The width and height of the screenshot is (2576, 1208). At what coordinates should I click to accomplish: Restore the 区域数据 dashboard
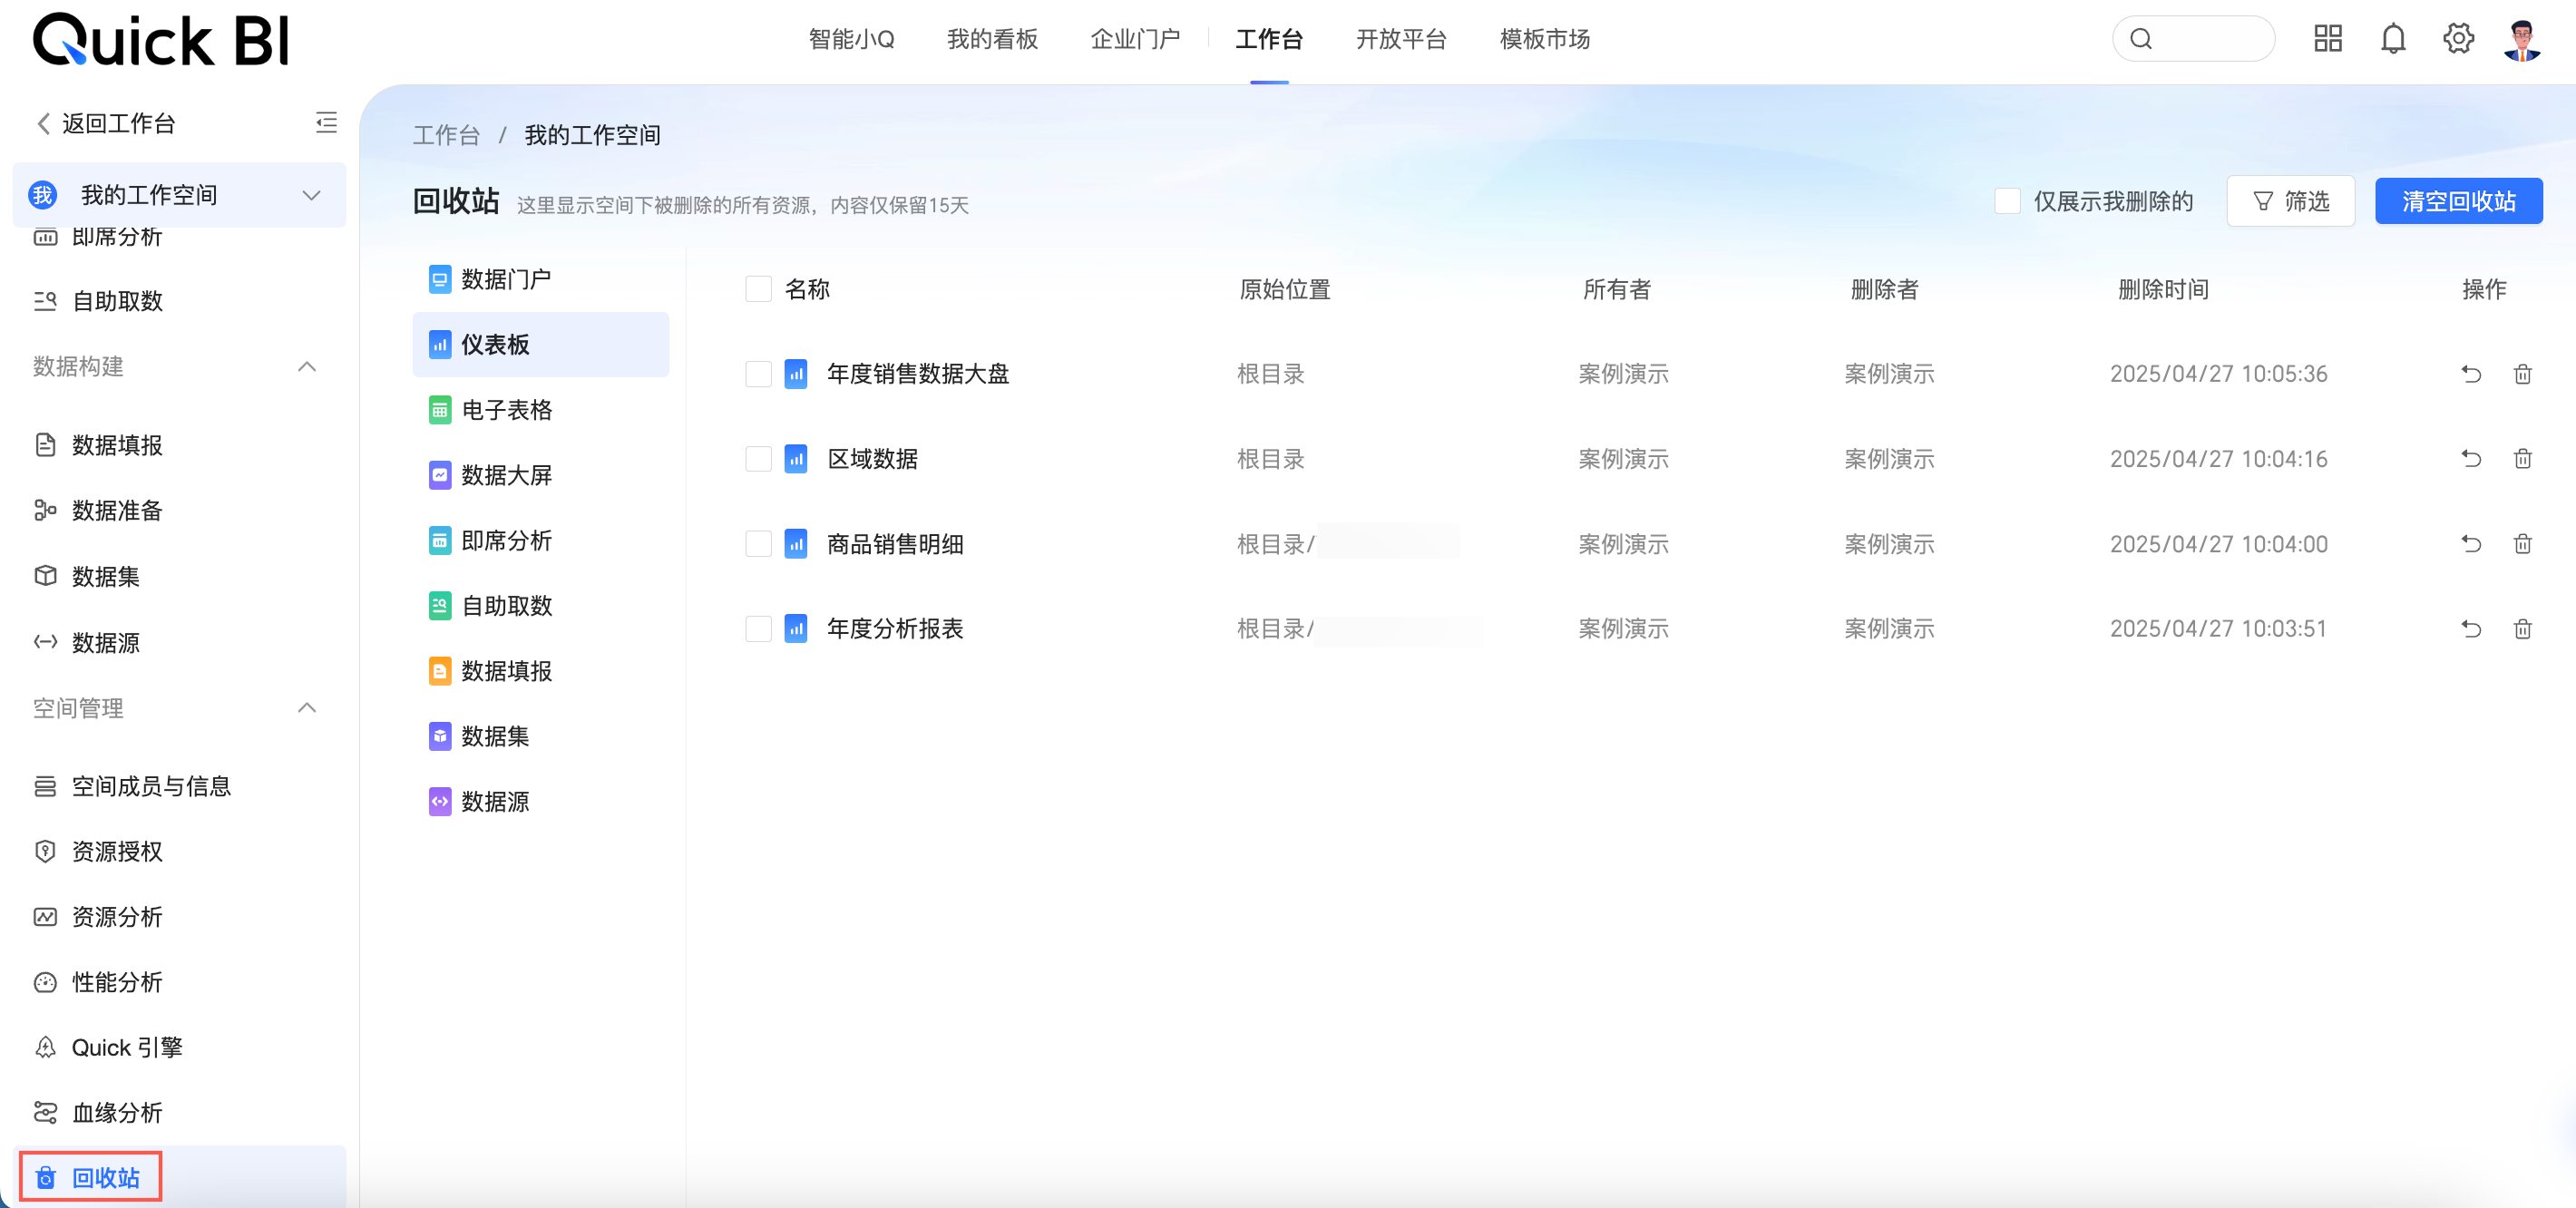(2471, 459)
